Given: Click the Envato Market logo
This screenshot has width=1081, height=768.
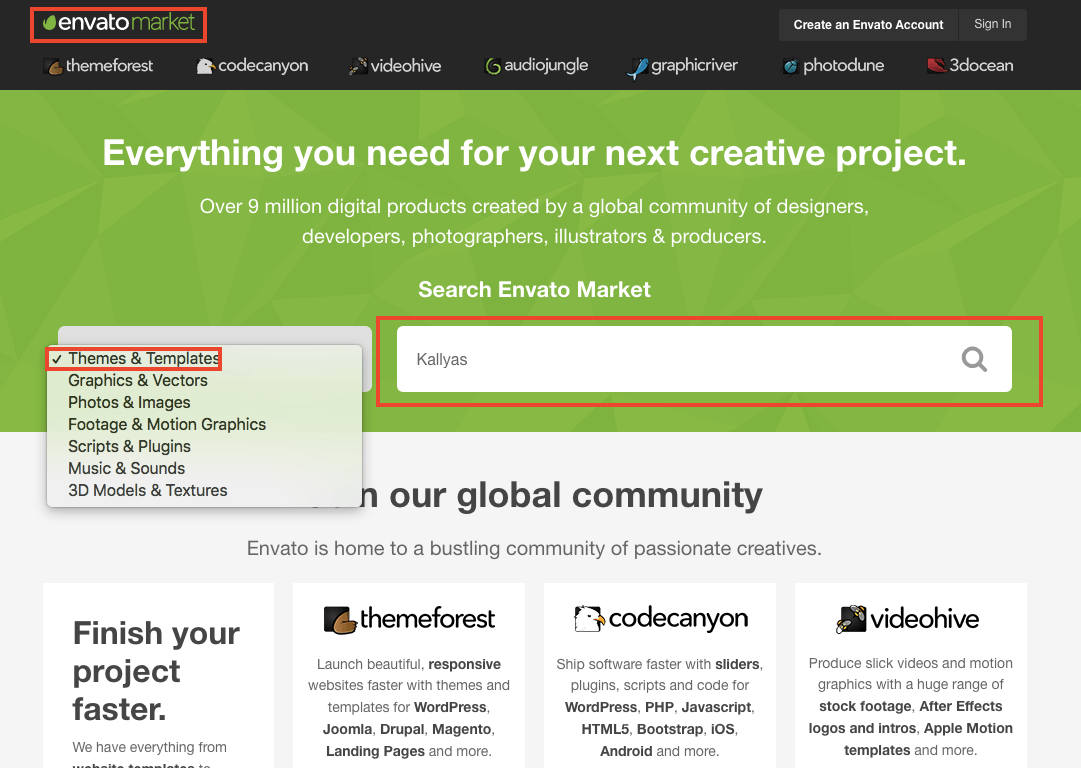Looking at the screenshot, I should tap(119, 23).
